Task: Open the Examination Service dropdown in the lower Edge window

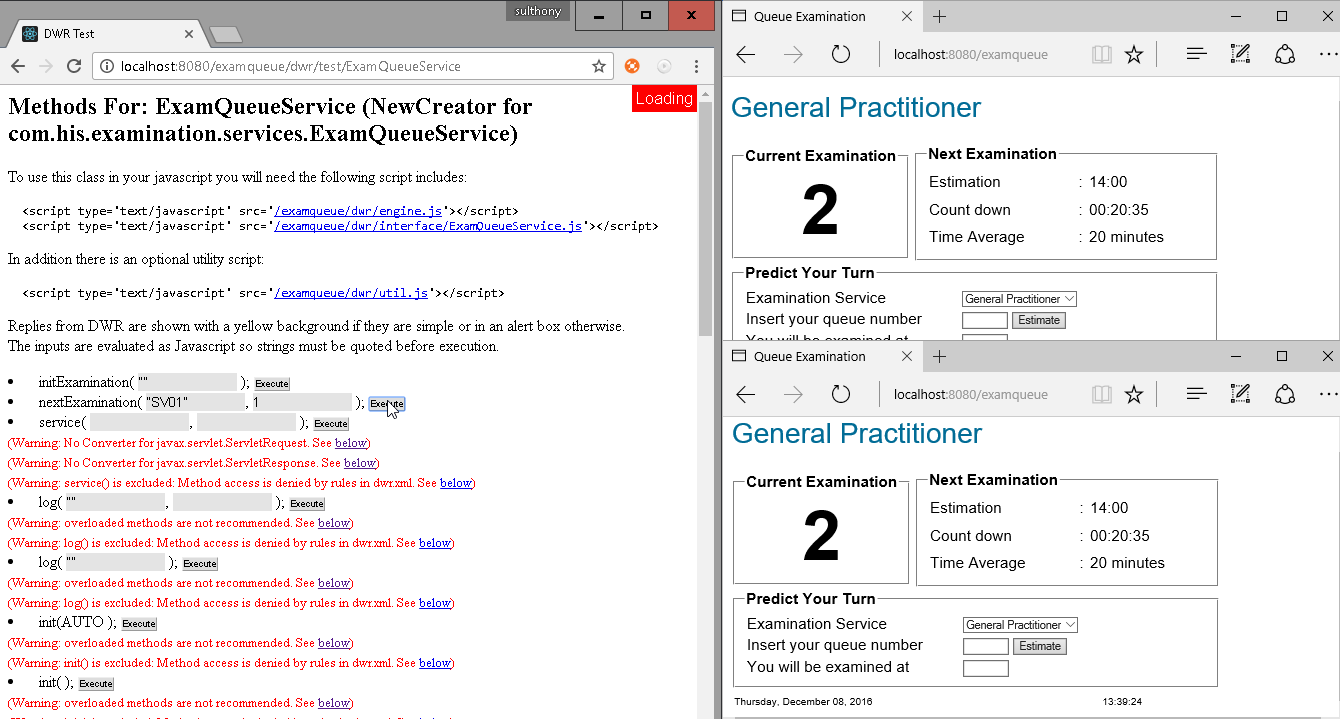Action: [x=1020, y=625]
